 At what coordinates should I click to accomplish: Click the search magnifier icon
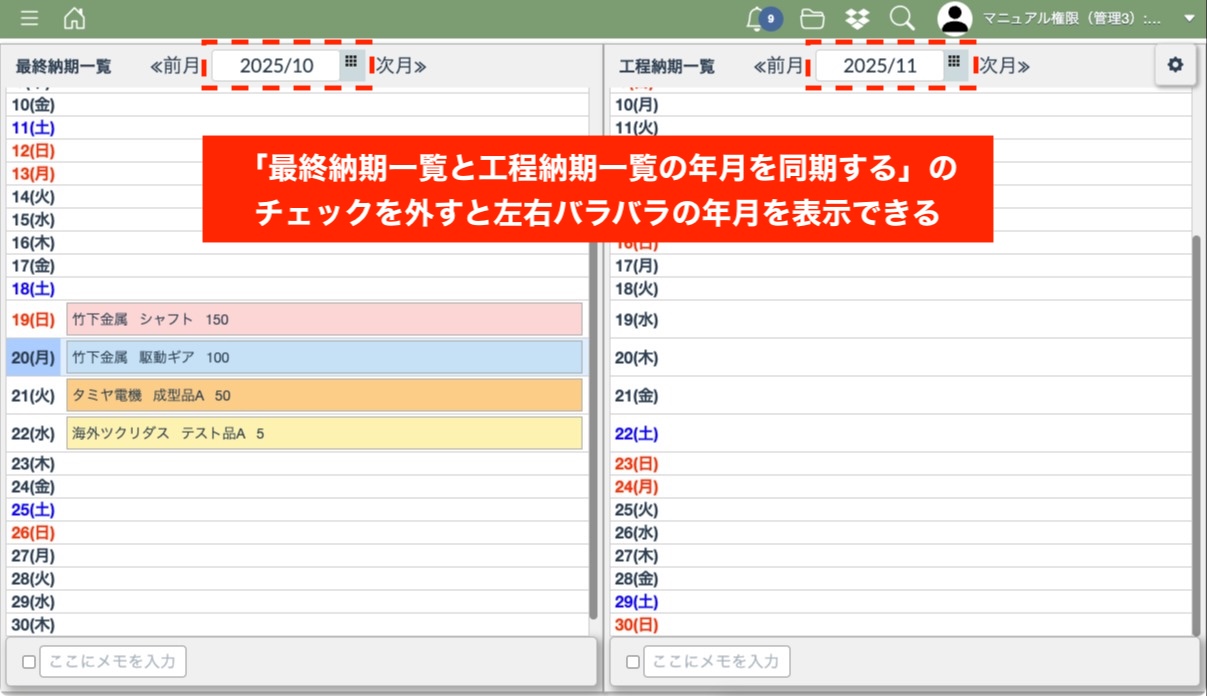click(x=902, y=18)
